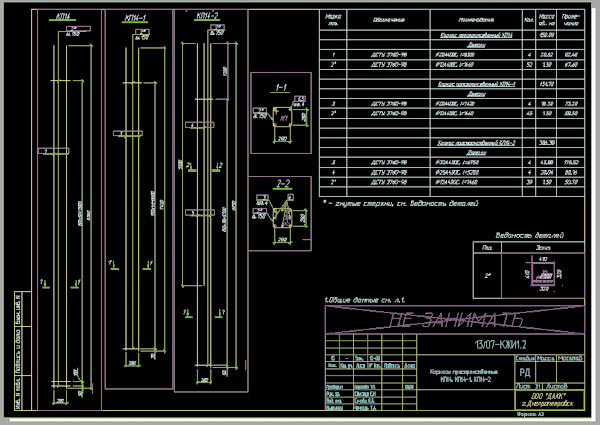
Task: Click the mass value 450.00 in specification
Action: (546, 33)
